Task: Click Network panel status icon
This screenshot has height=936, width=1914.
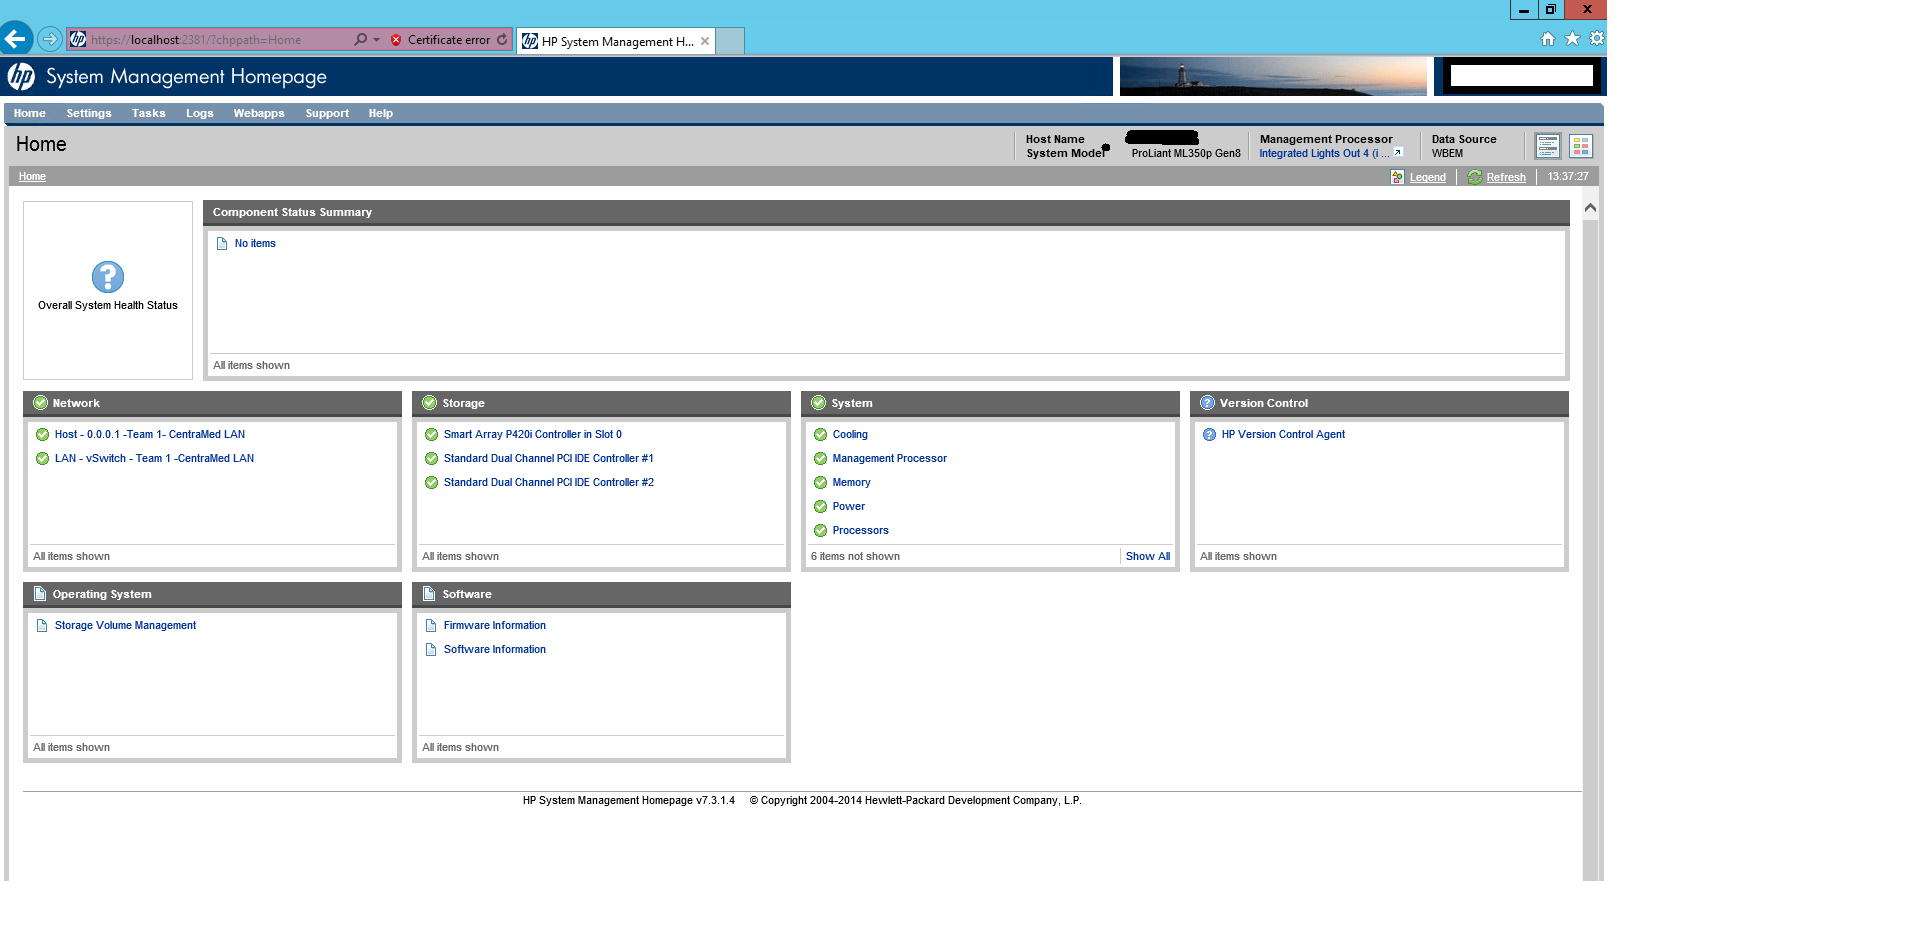Action: click(41, 403)
